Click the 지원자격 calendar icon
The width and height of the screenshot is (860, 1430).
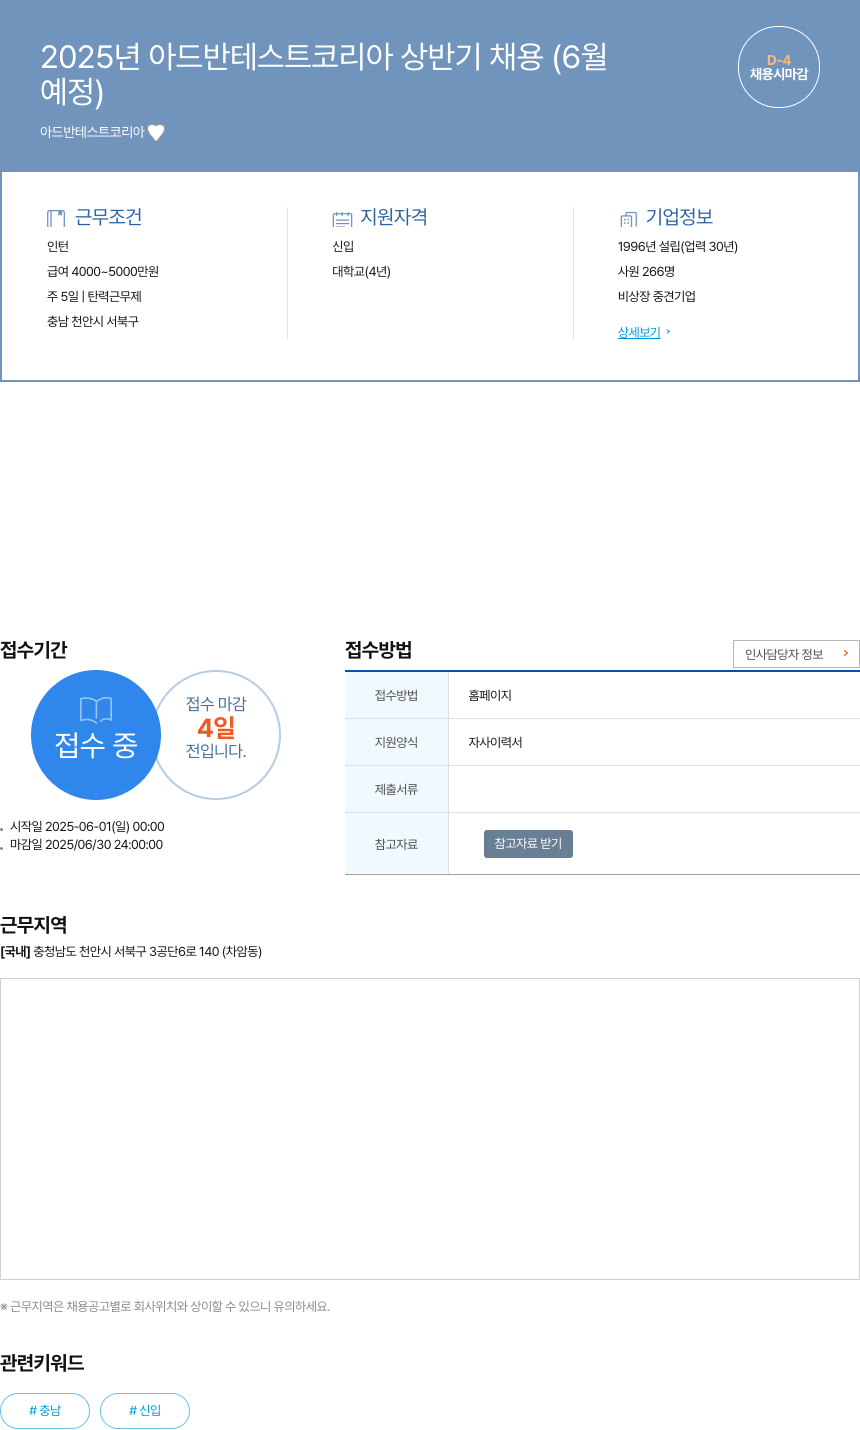tap(342, 219)
